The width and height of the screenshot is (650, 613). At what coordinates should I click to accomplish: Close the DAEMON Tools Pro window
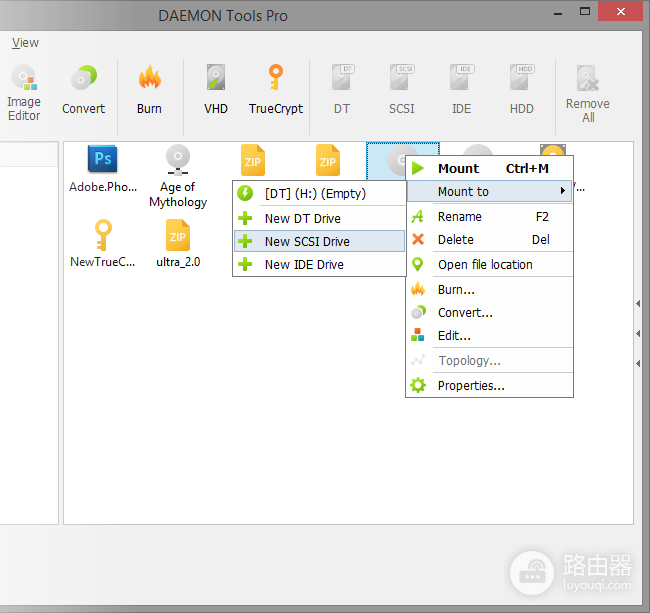point(620,11)
